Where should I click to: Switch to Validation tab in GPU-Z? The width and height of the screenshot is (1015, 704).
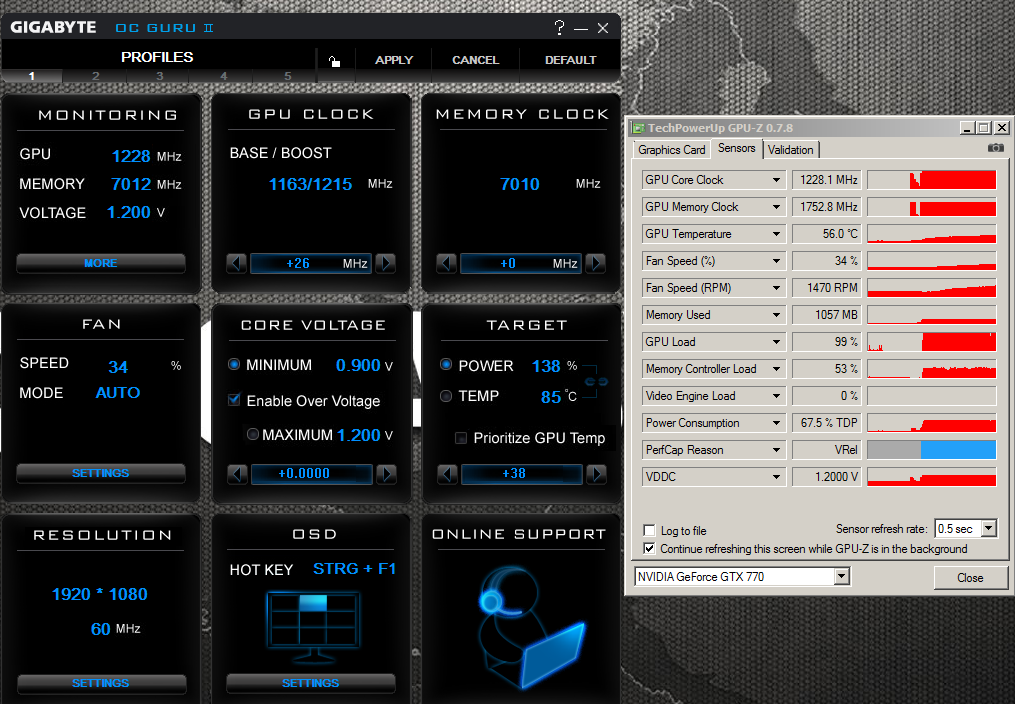point(790,149)
